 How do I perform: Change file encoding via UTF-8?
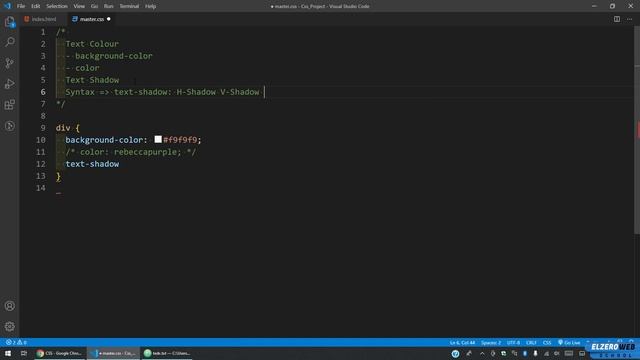tap(513, 342)
